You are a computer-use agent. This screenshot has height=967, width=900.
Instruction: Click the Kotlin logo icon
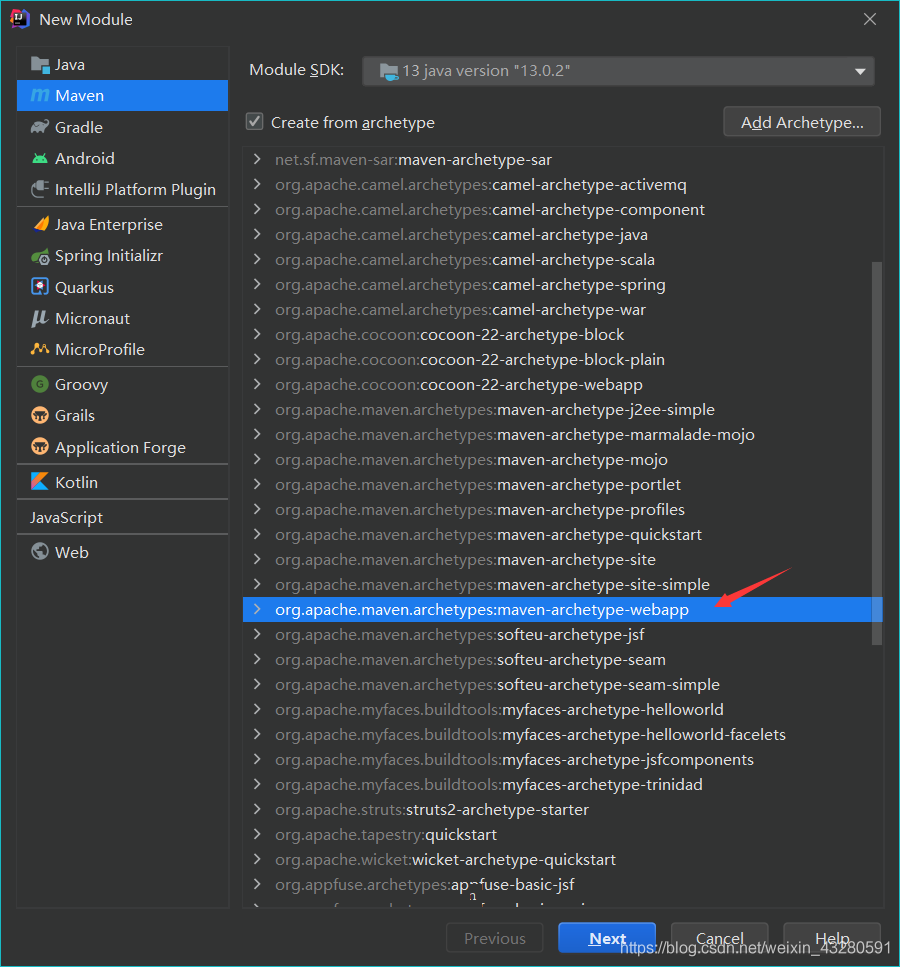40,482
